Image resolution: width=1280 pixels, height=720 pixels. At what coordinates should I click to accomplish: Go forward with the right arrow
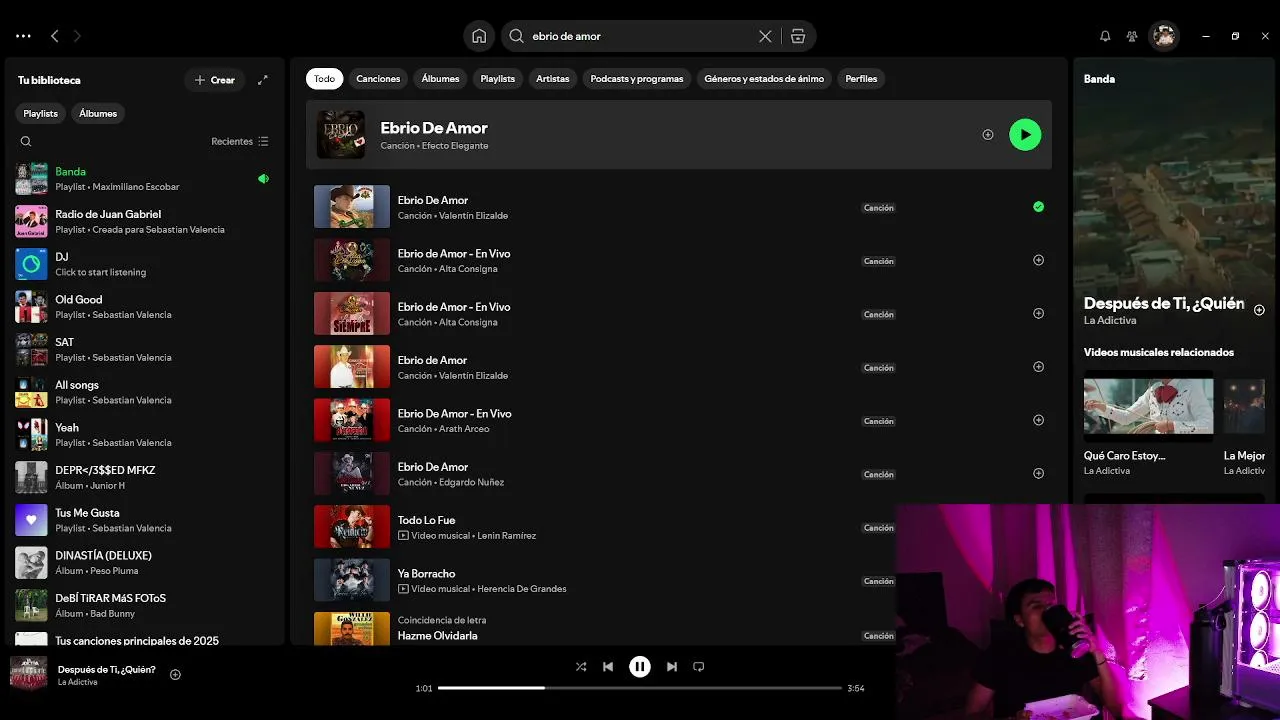[x=77, y=36]
